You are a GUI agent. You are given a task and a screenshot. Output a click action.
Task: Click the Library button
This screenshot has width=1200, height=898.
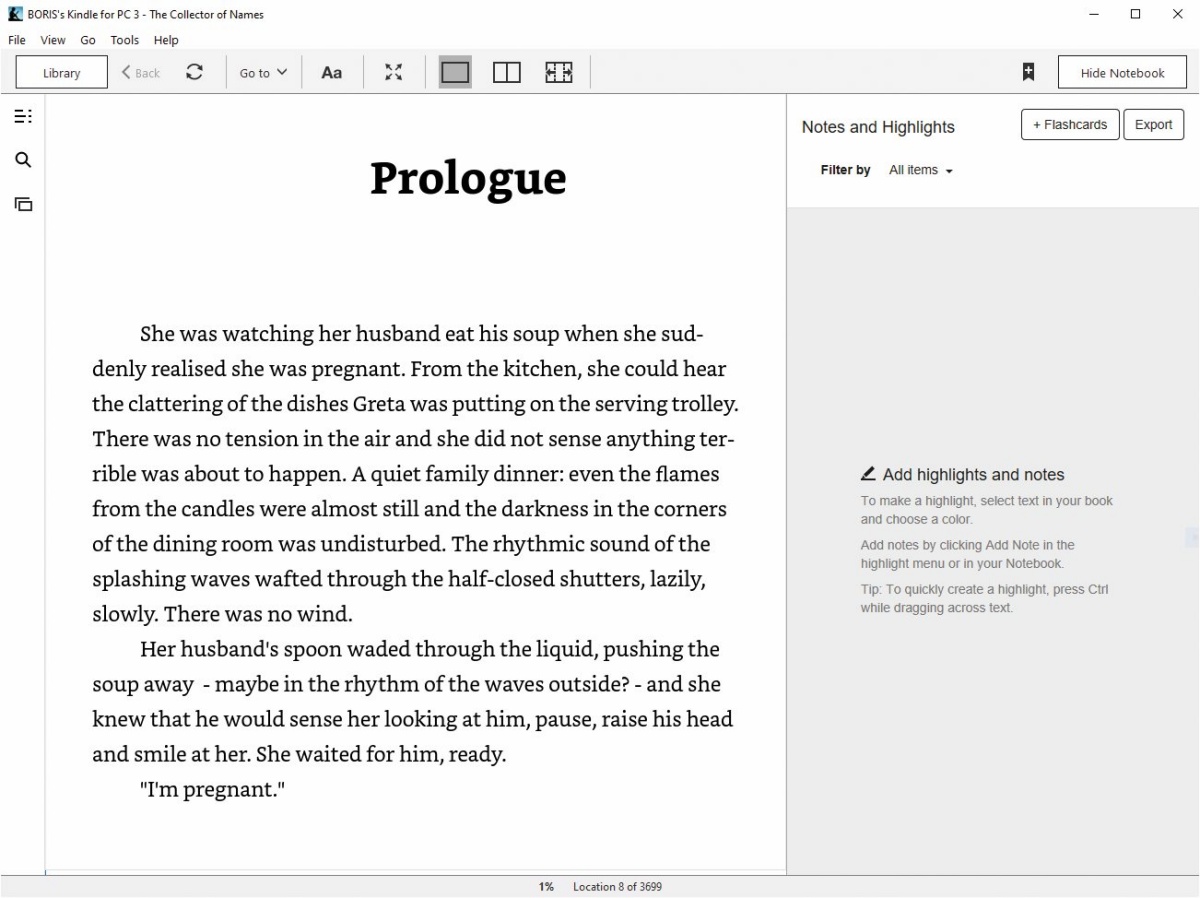point(62,72)
